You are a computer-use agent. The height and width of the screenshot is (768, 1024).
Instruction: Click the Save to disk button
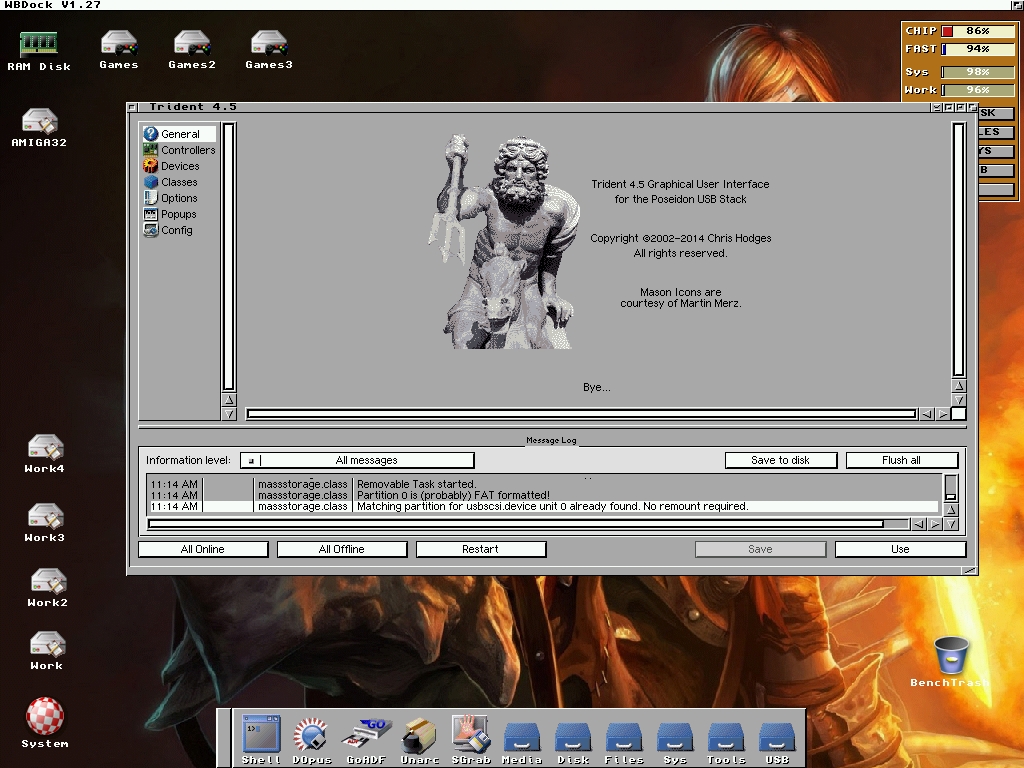780,460
